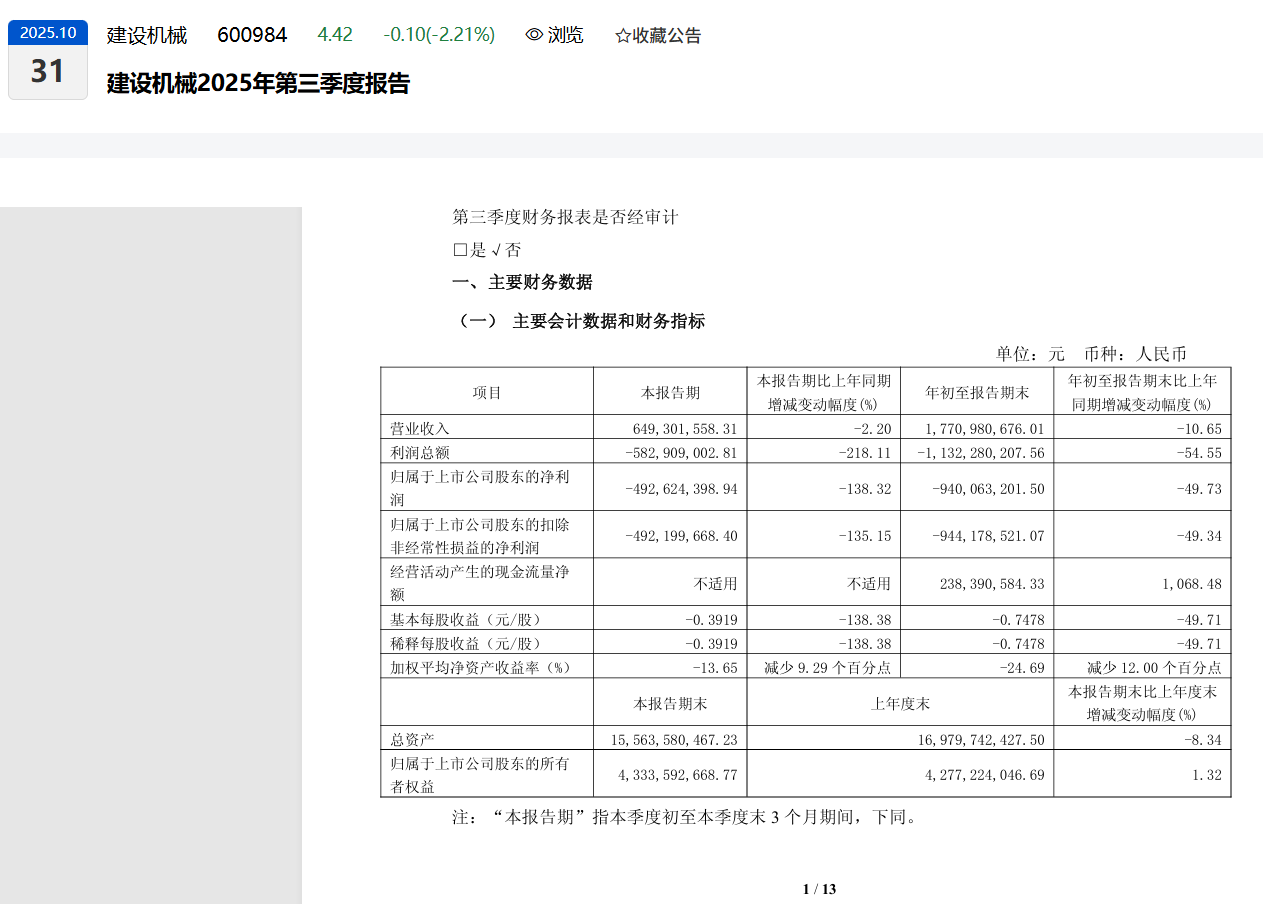Click the heading （一）主要会计数据和财务指标
This screenshot has height=904, width=1263.
[x=579, y=321]
